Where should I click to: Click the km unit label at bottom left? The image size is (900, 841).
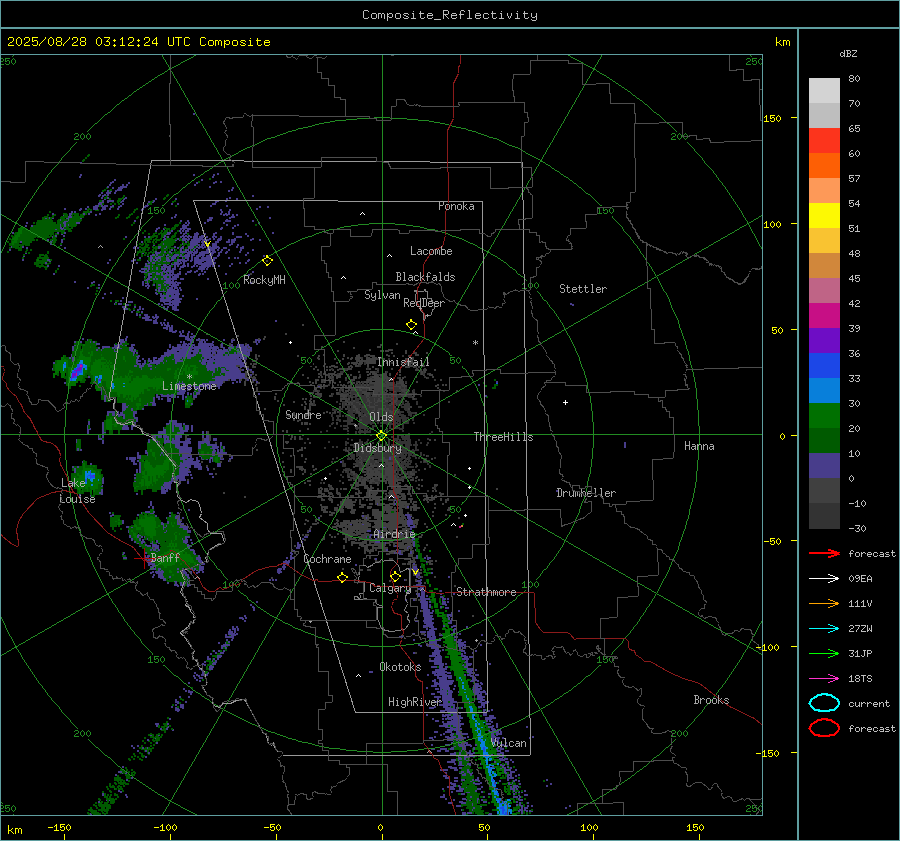coord(14,830)
